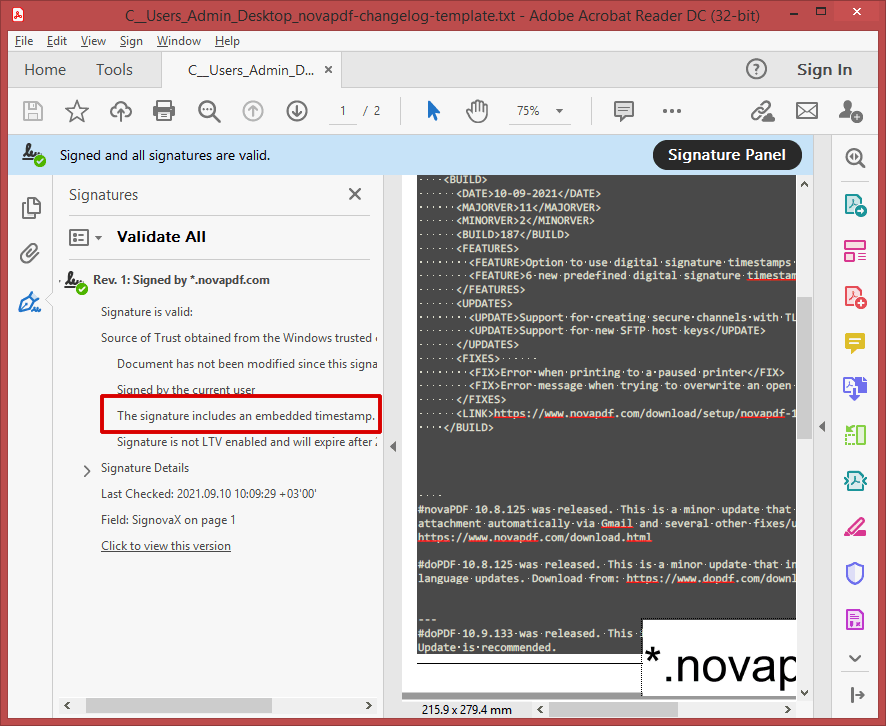This screenshot has height=726, width=886.
Task: Collapse the Rev. 1 signature tree node
Action: [60, 280]
